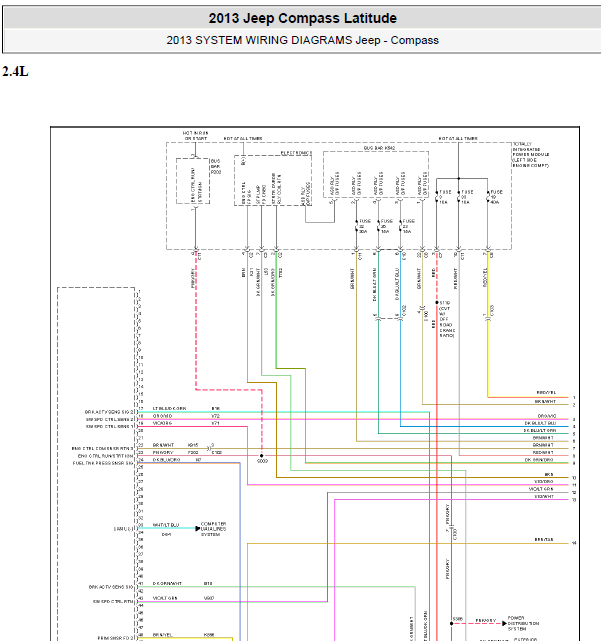Click the 'S305' splice label
601x641 pixels.
458,619
